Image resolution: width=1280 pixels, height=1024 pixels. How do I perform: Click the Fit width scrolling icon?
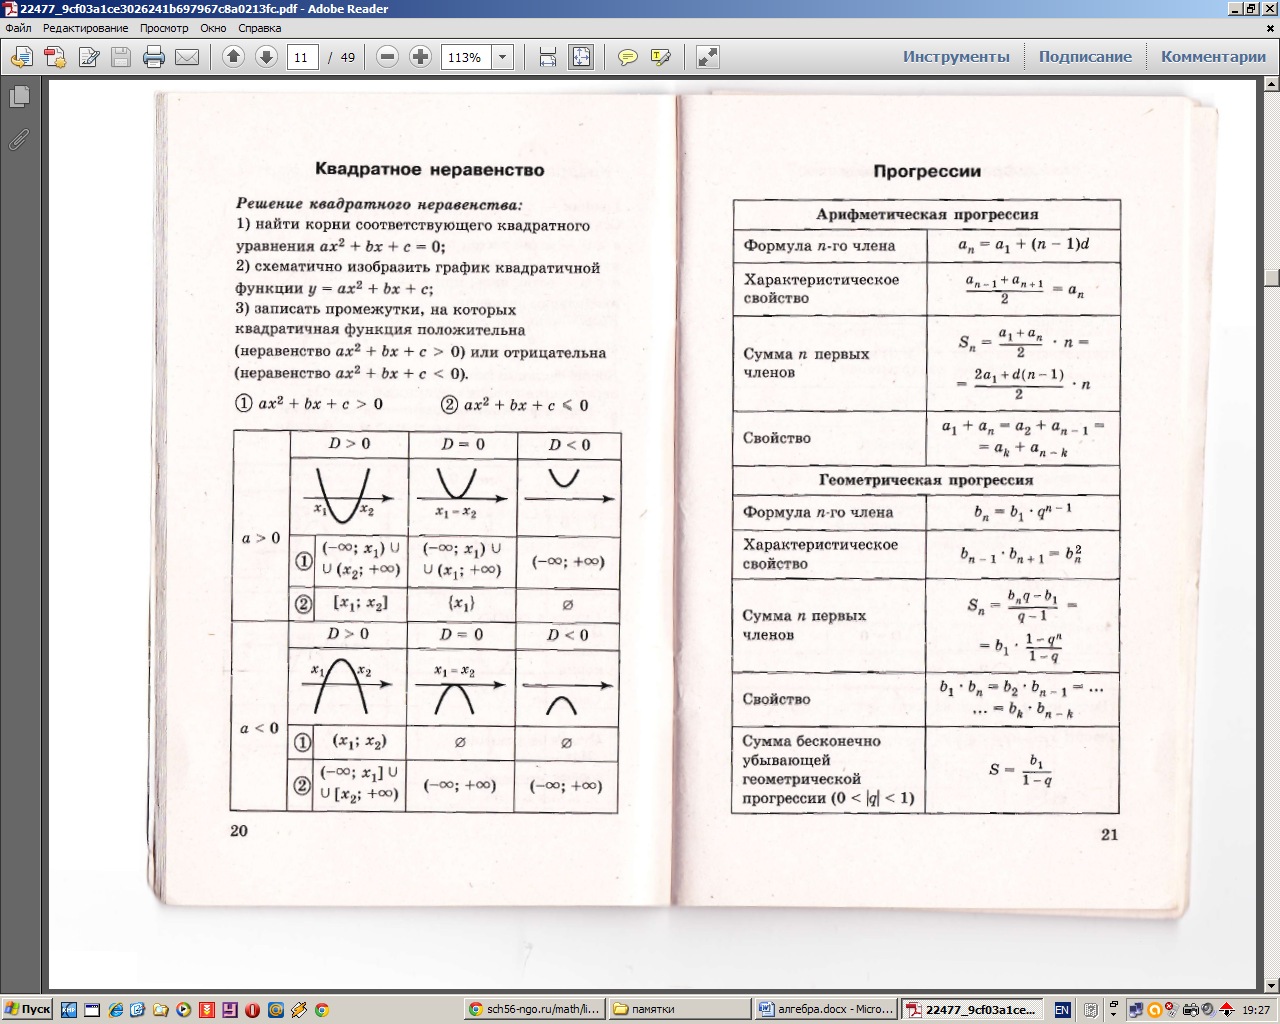[548, 57]
